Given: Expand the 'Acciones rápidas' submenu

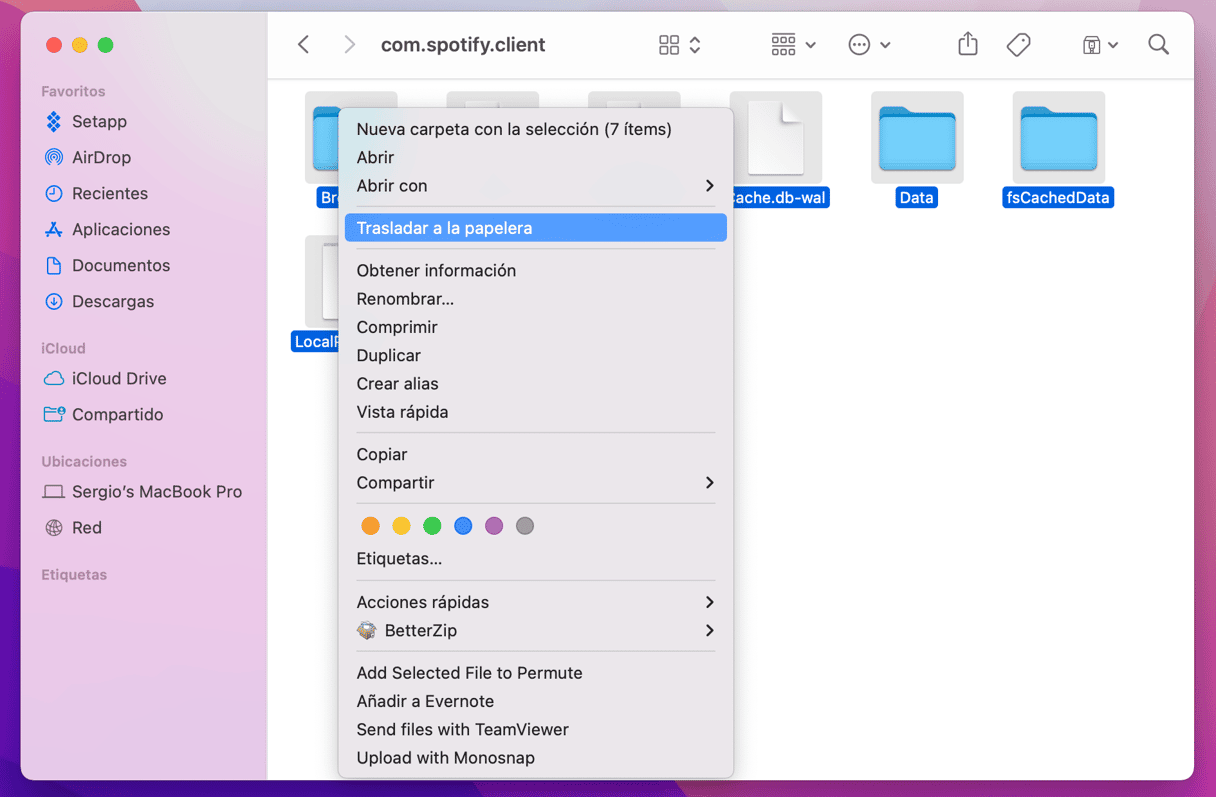Looking at the screenshot, I should 535,602.
